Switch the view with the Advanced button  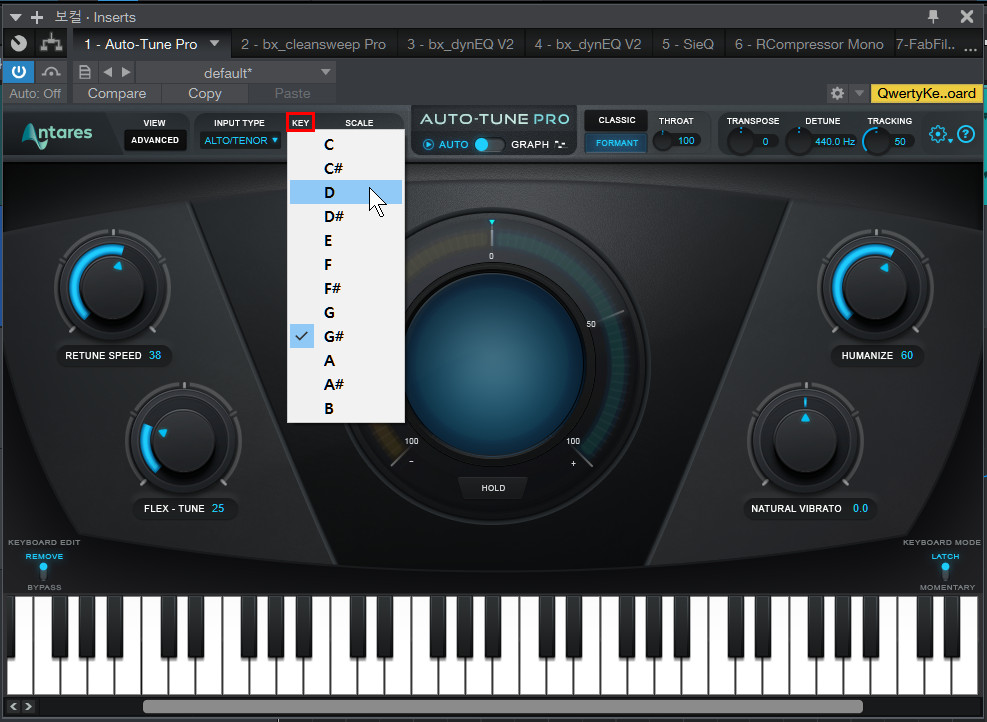[155, 140]
